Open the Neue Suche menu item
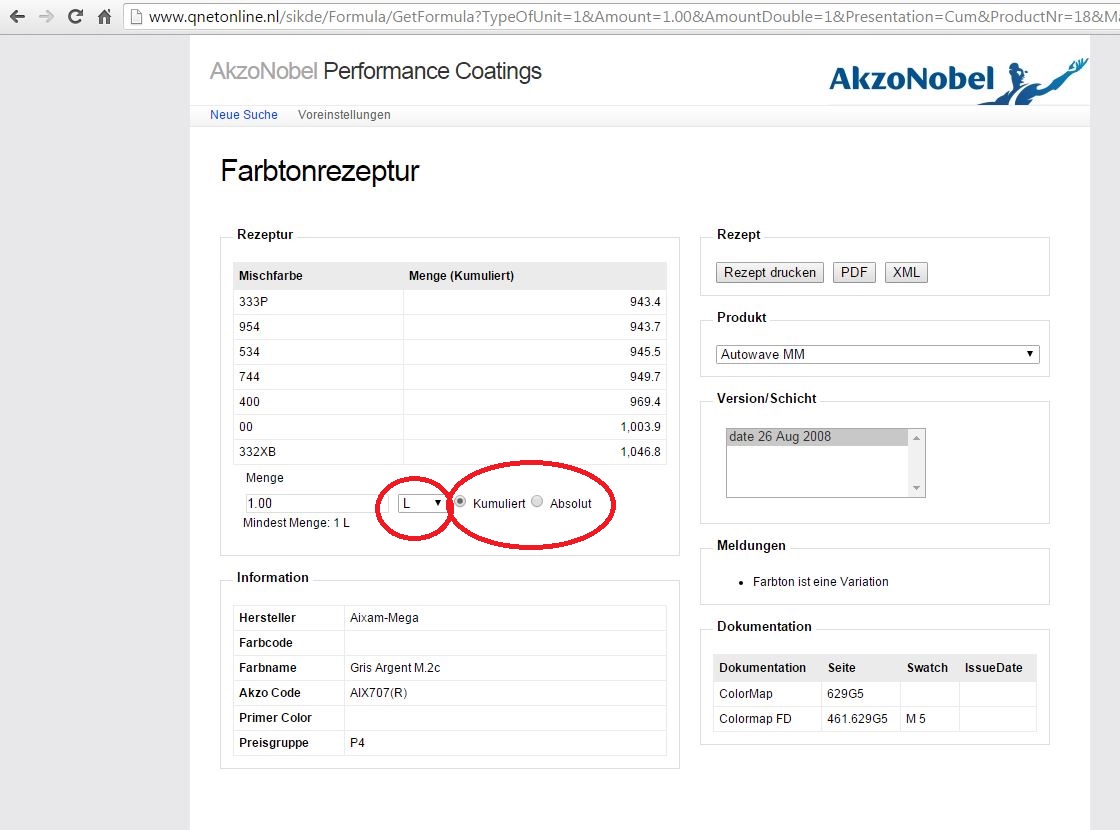This screenshot has height=830, width=1120. (x=244, y=114)
